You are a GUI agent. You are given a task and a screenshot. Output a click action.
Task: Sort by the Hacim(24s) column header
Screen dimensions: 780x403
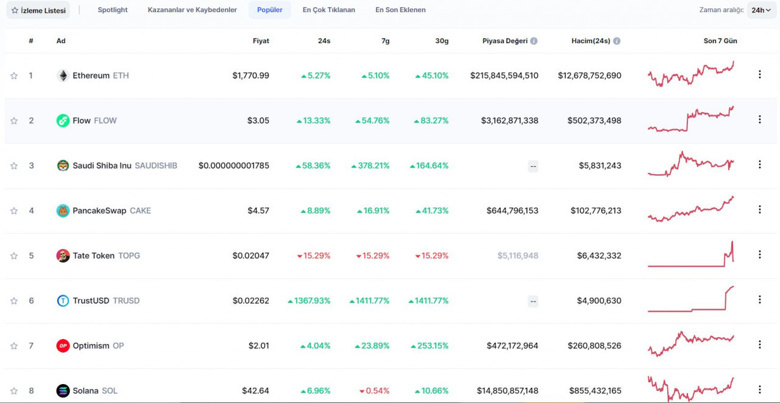590,41
